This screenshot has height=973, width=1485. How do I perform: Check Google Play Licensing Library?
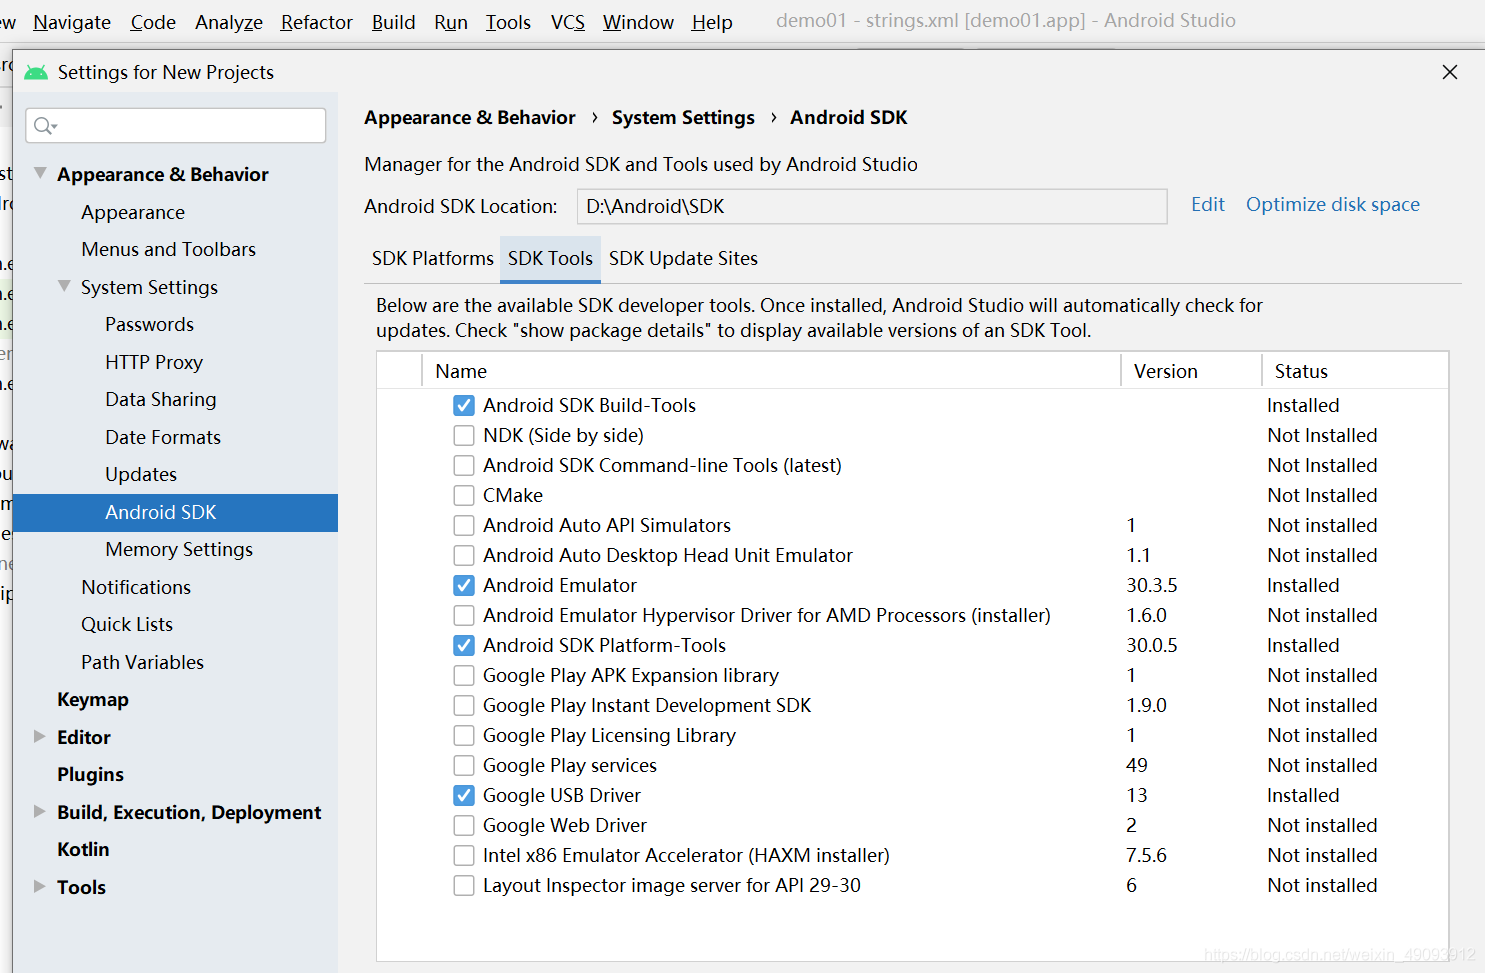coord(464,735)
